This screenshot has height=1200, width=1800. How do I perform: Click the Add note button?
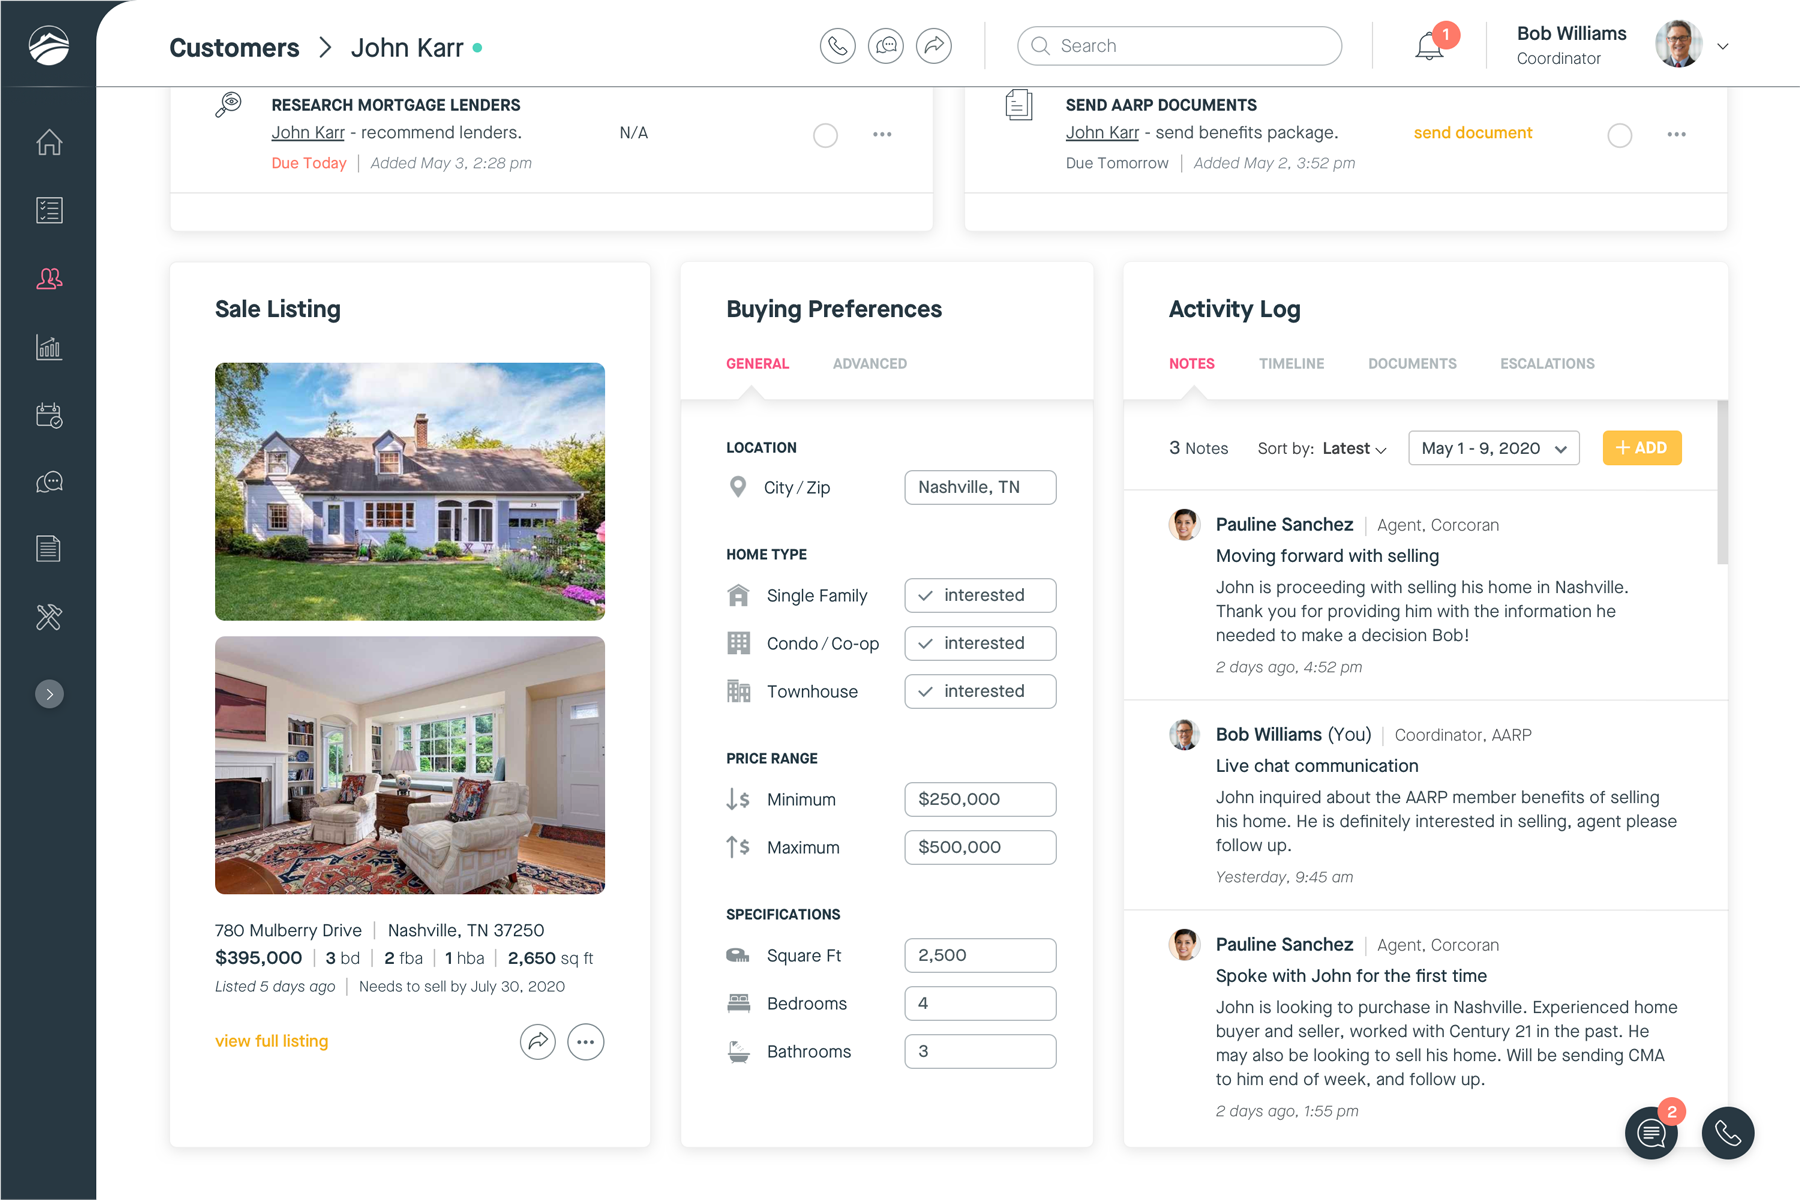[1641, 448]
